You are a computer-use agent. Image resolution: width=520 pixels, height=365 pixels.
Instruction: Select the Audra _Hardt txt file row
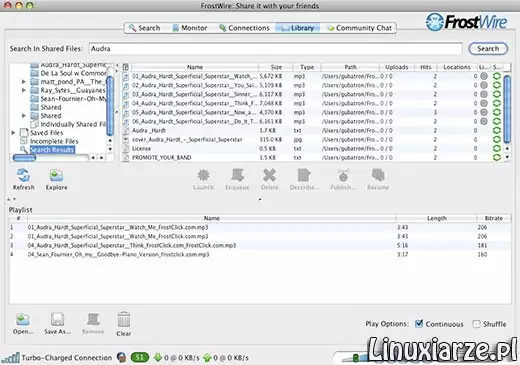(x=313, y=130)
